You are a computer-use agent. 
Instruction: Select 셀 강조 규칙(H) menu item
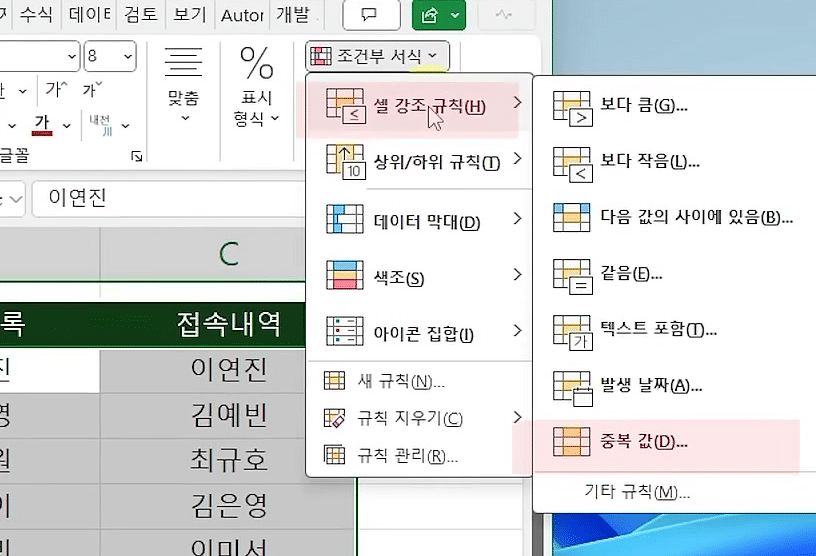click(x=419, y=106)
